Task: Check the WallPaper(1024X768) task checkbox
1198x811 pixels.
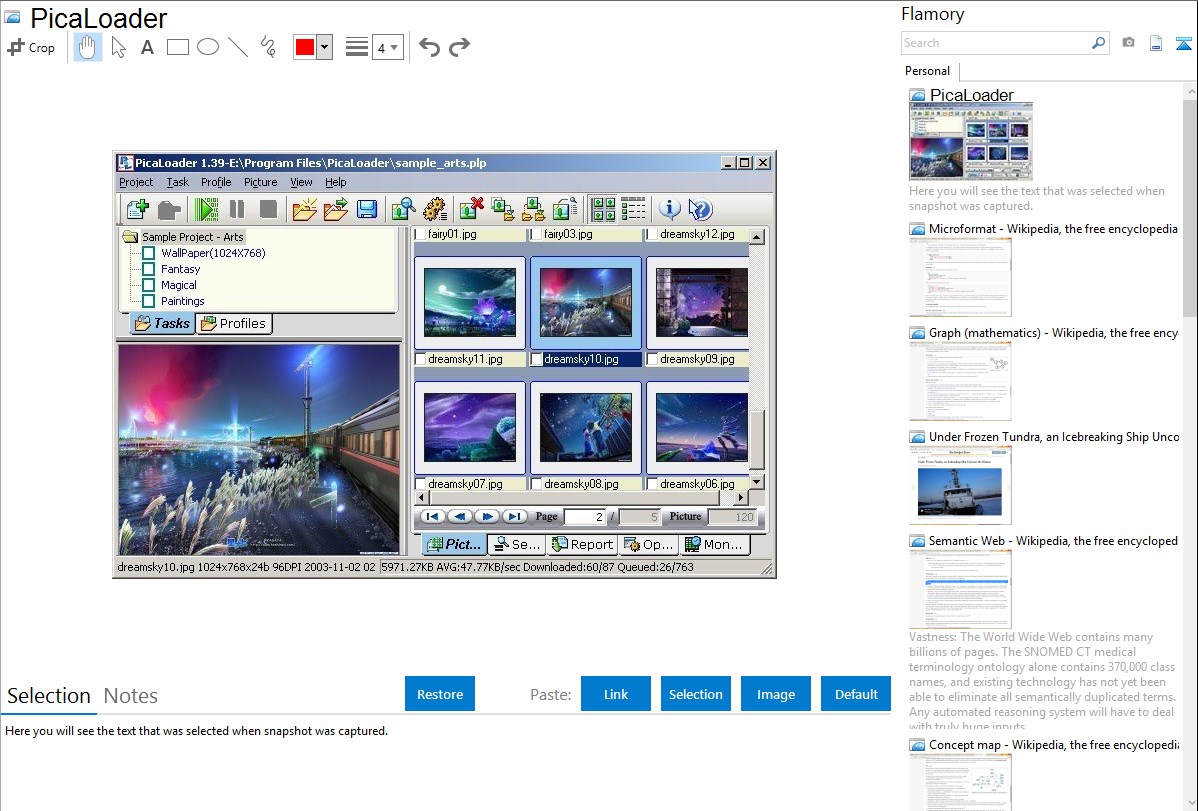Action: (149, 253)
